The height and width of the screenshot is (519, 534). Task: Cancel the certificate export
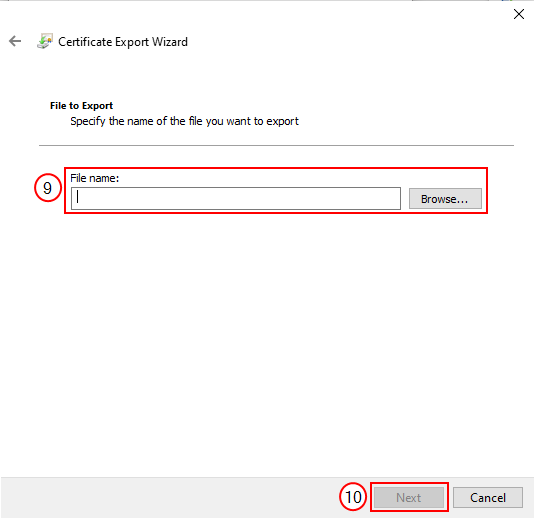pos(488,498)
